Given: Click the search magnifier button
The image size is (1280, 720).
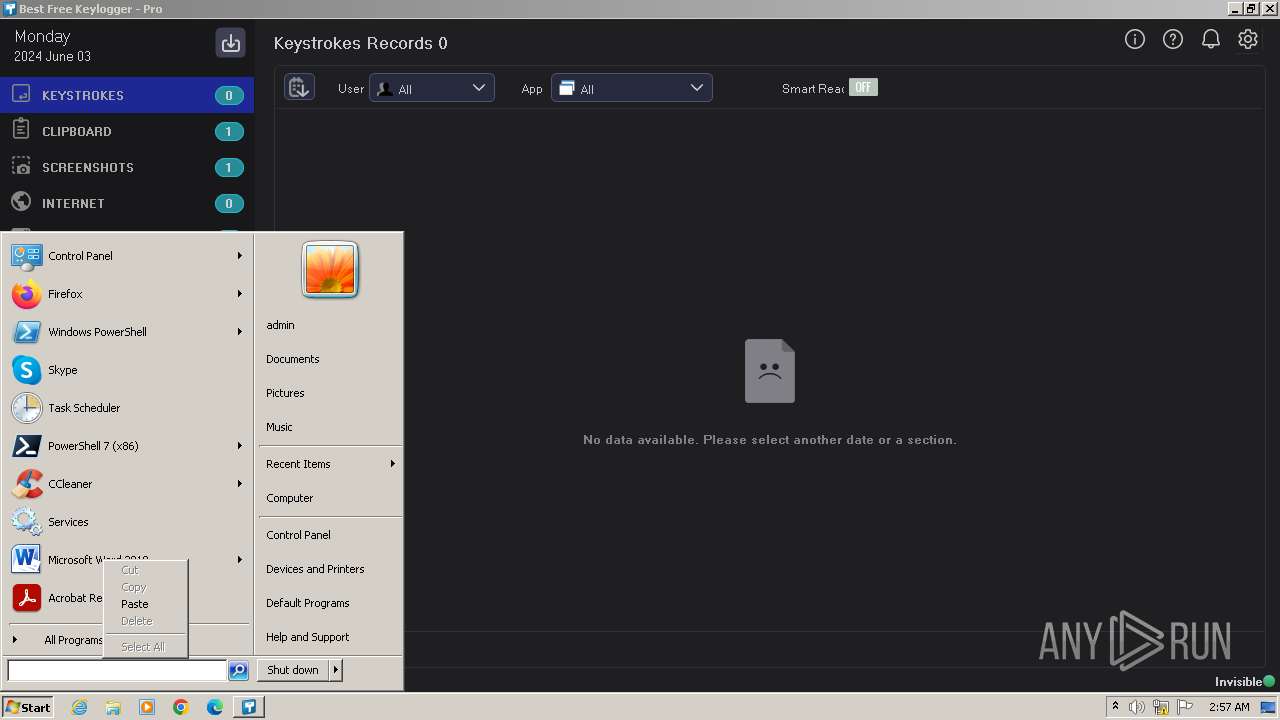Looking at the screenshot, I should pos(238,671).
